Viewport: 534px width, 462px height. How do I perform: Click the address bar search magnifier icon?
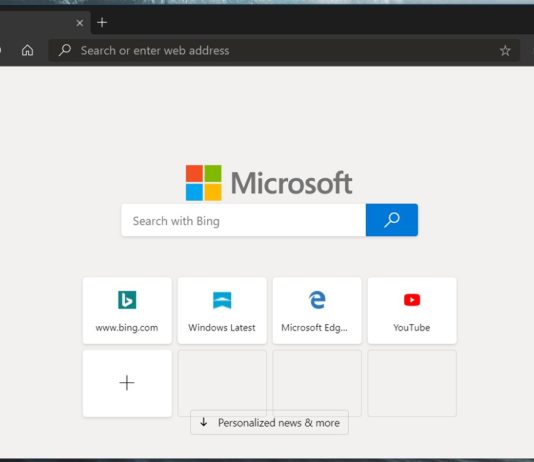pyautogui.click(x=64, y=50)
